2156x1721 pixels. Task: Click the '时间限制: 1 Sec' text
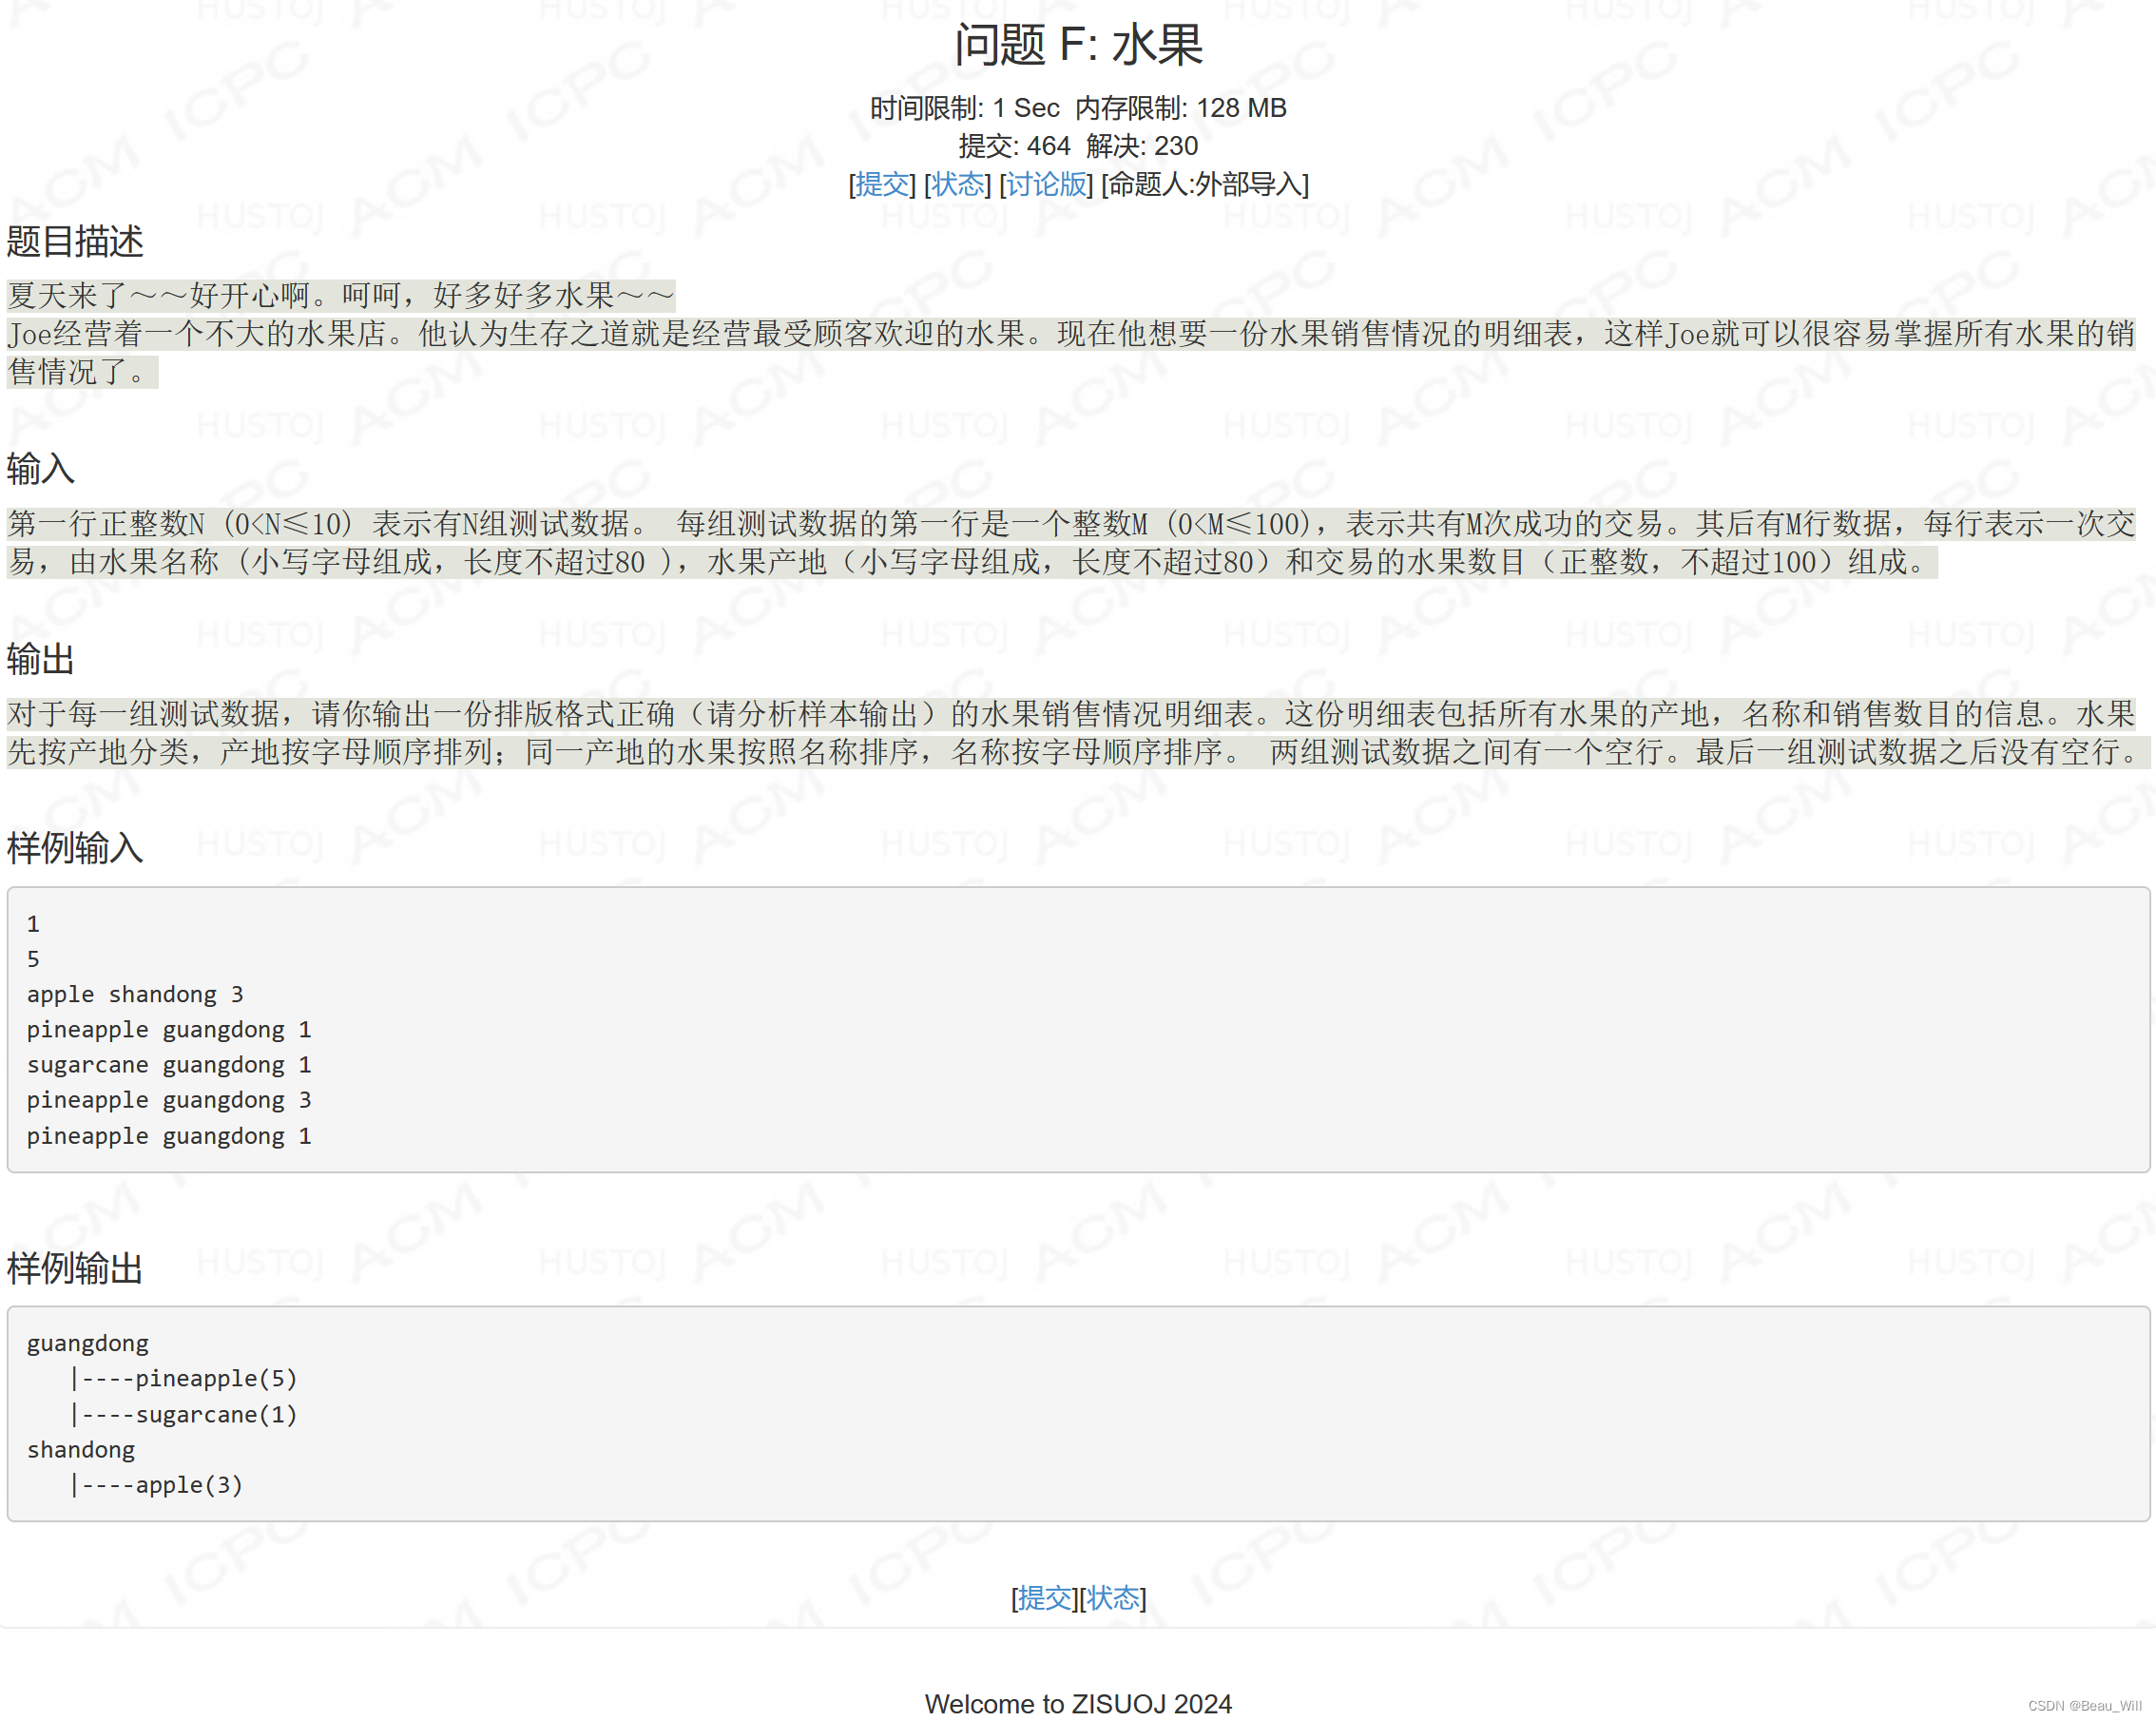(964, 108)
